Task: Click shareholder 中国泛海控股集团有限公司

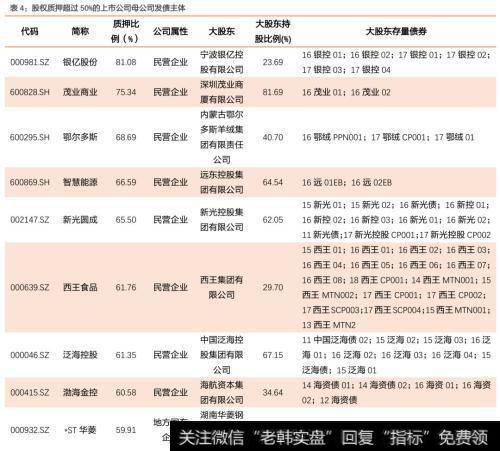Action: tap(222, 355)
